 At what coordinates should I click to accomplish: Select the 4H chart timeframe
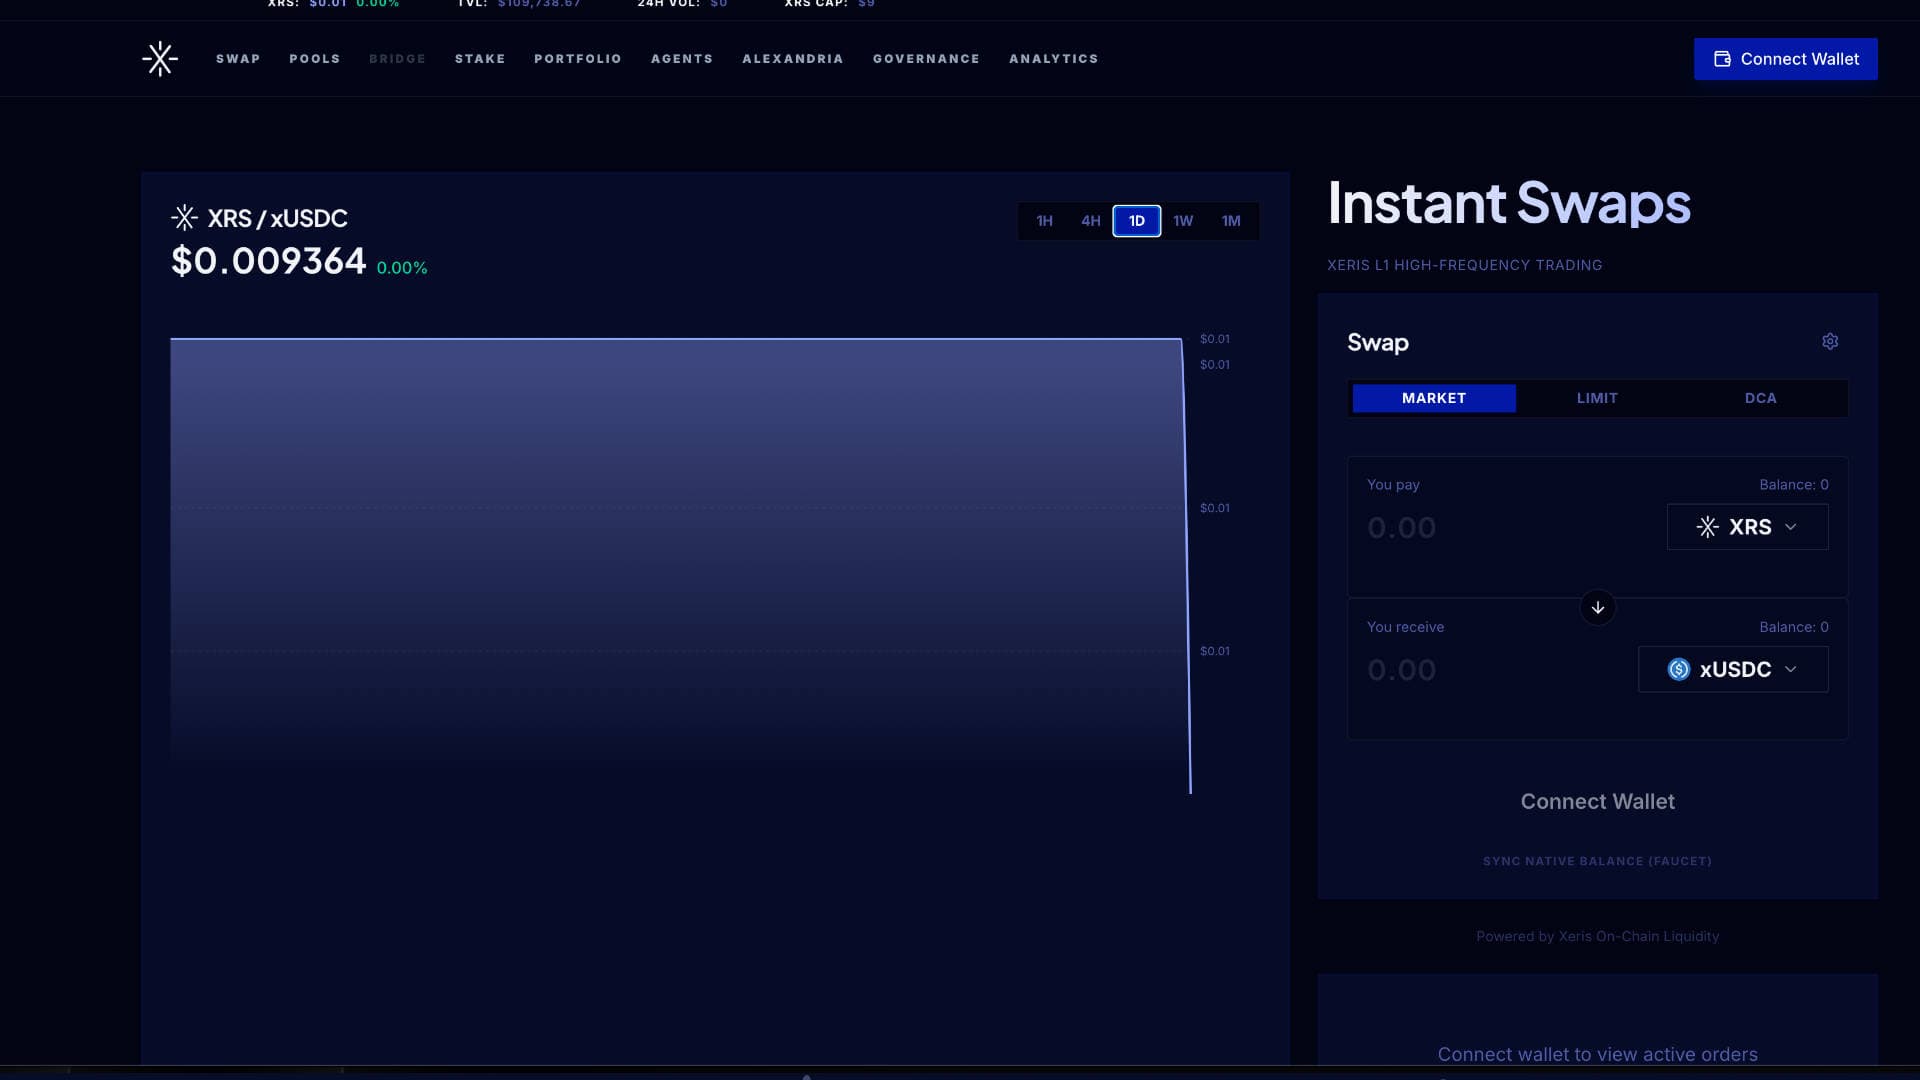[1090, 221]
